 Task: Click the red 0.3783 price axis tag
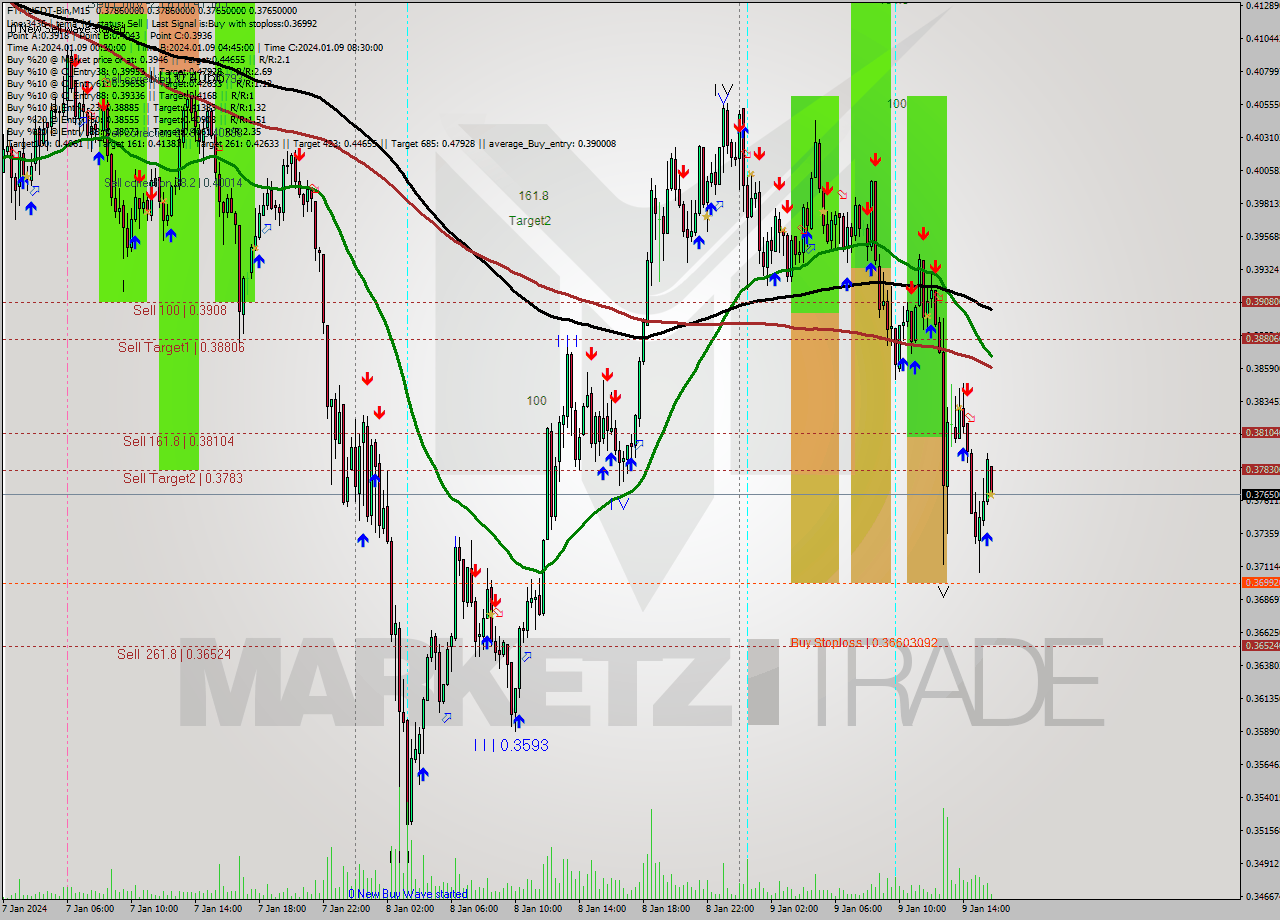tap(1260, 469)
